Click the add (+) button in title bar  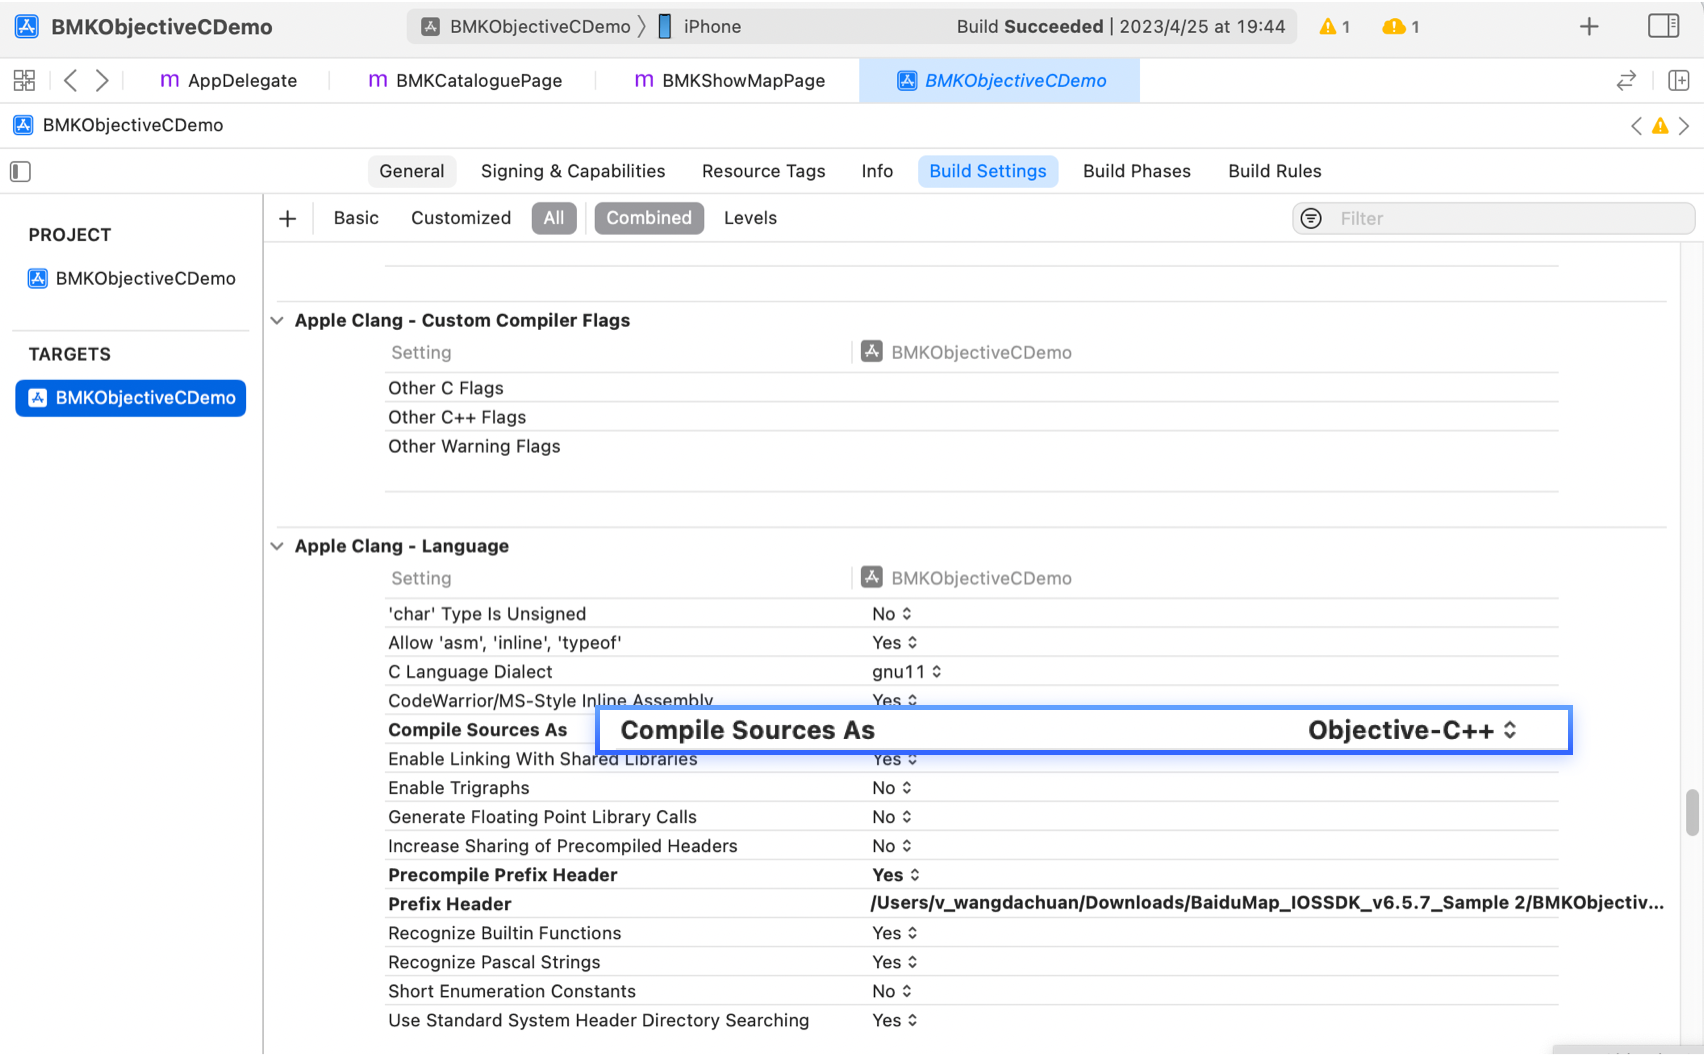1588,27
